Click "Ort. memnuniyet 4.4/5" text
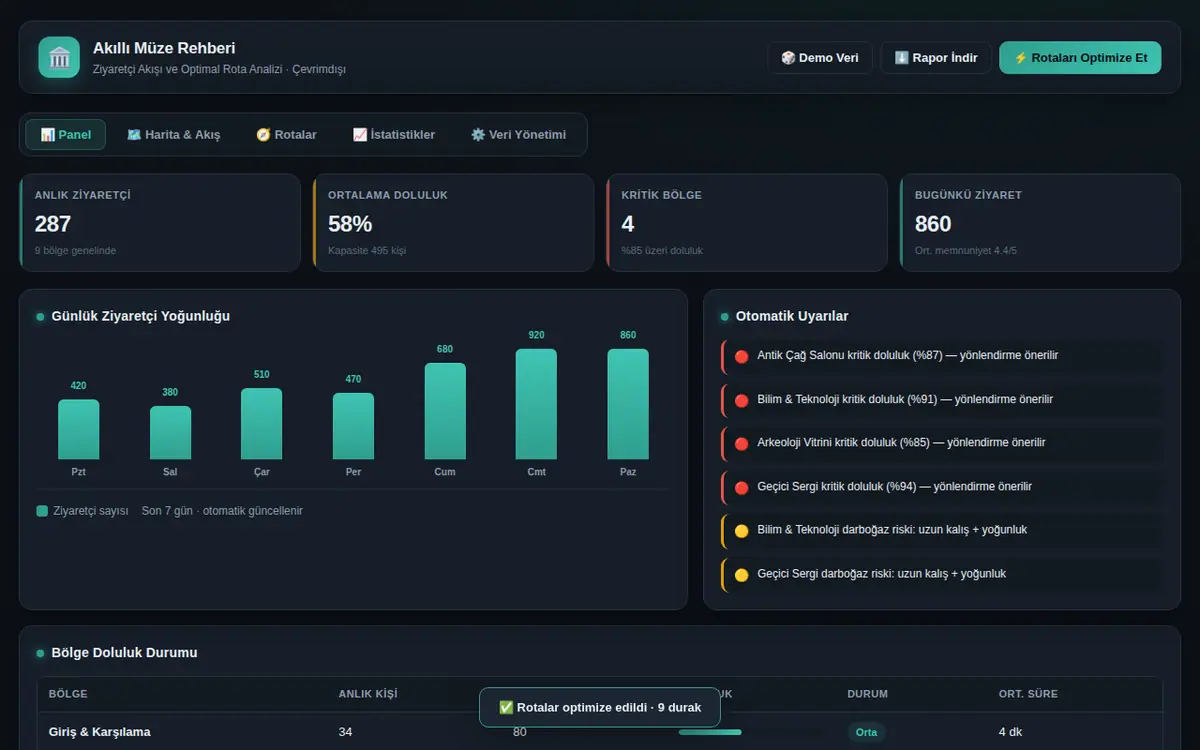 coord(965,250)
